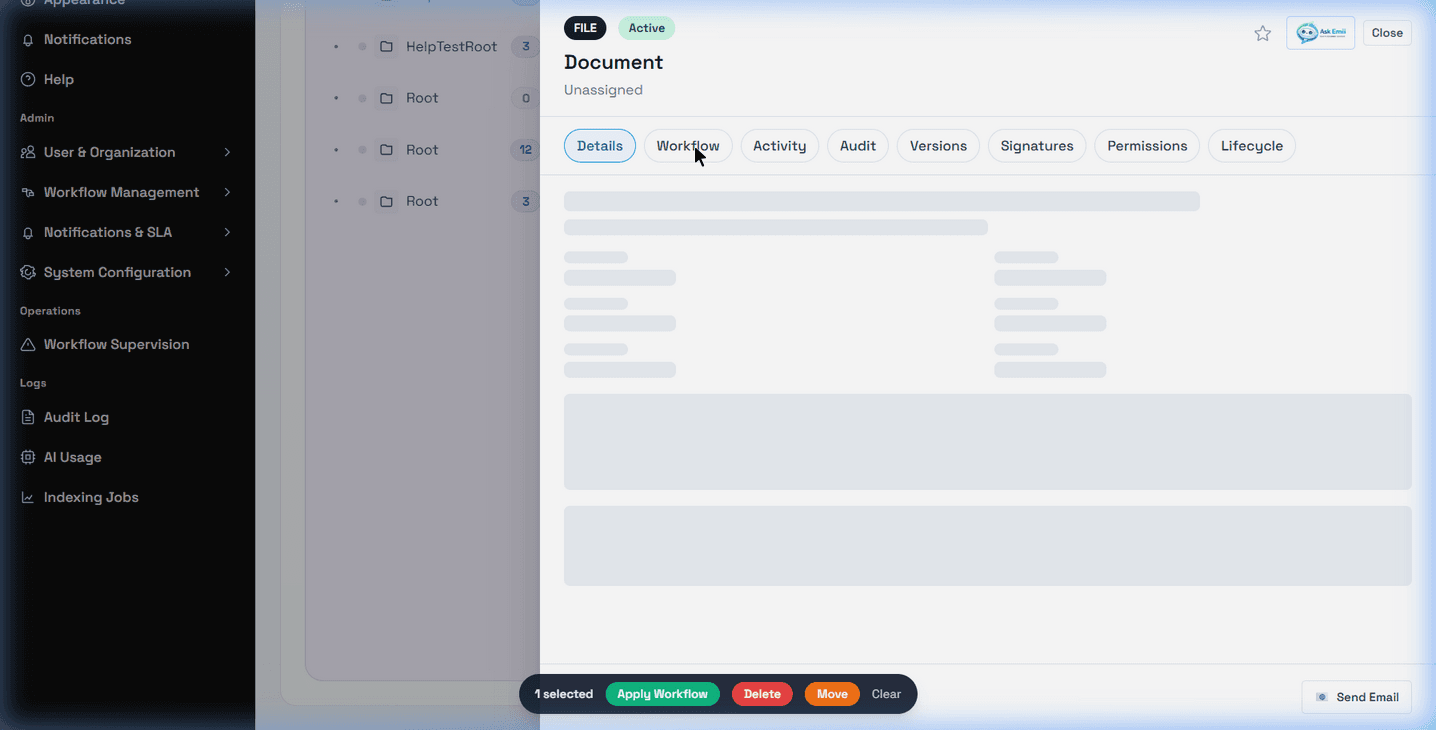Open the Permissions tab
Screen dimensions: 1436x730
click(1147, 146)
